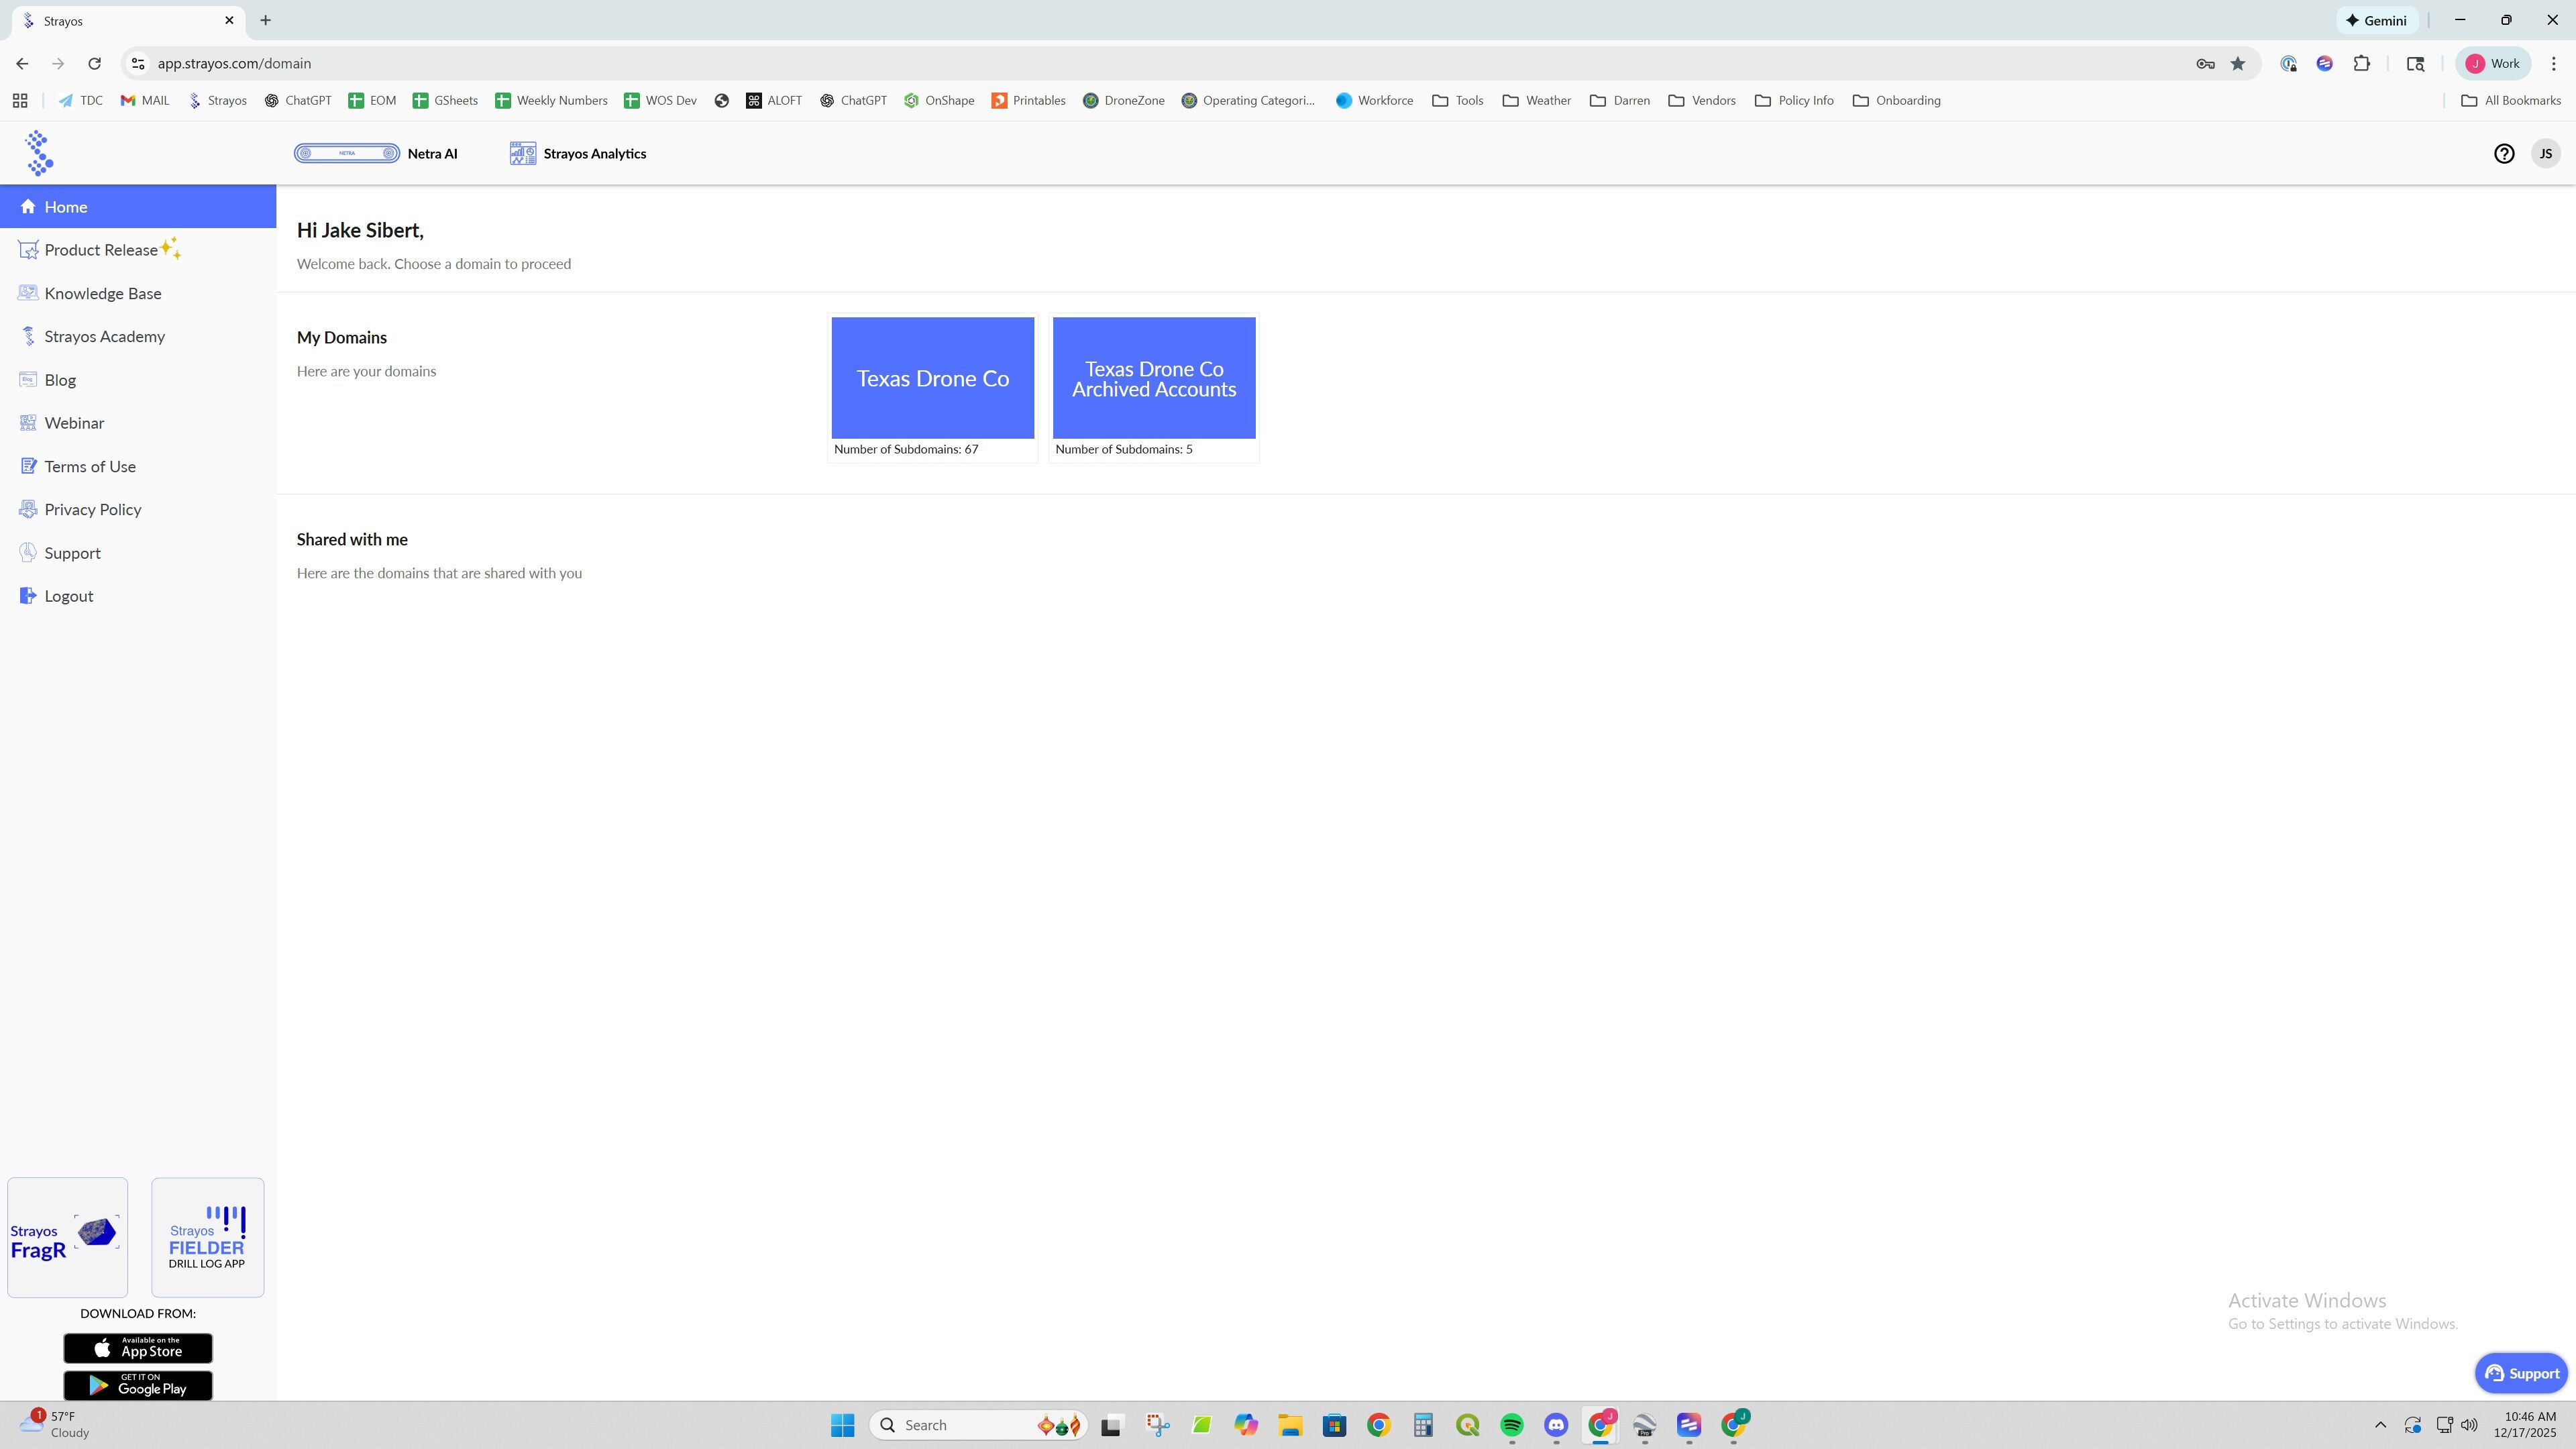The height and width of the screenshot is (1449, 2576).
Task: Show hidden system tray icons
Action: click(x=2380, y=1425)
